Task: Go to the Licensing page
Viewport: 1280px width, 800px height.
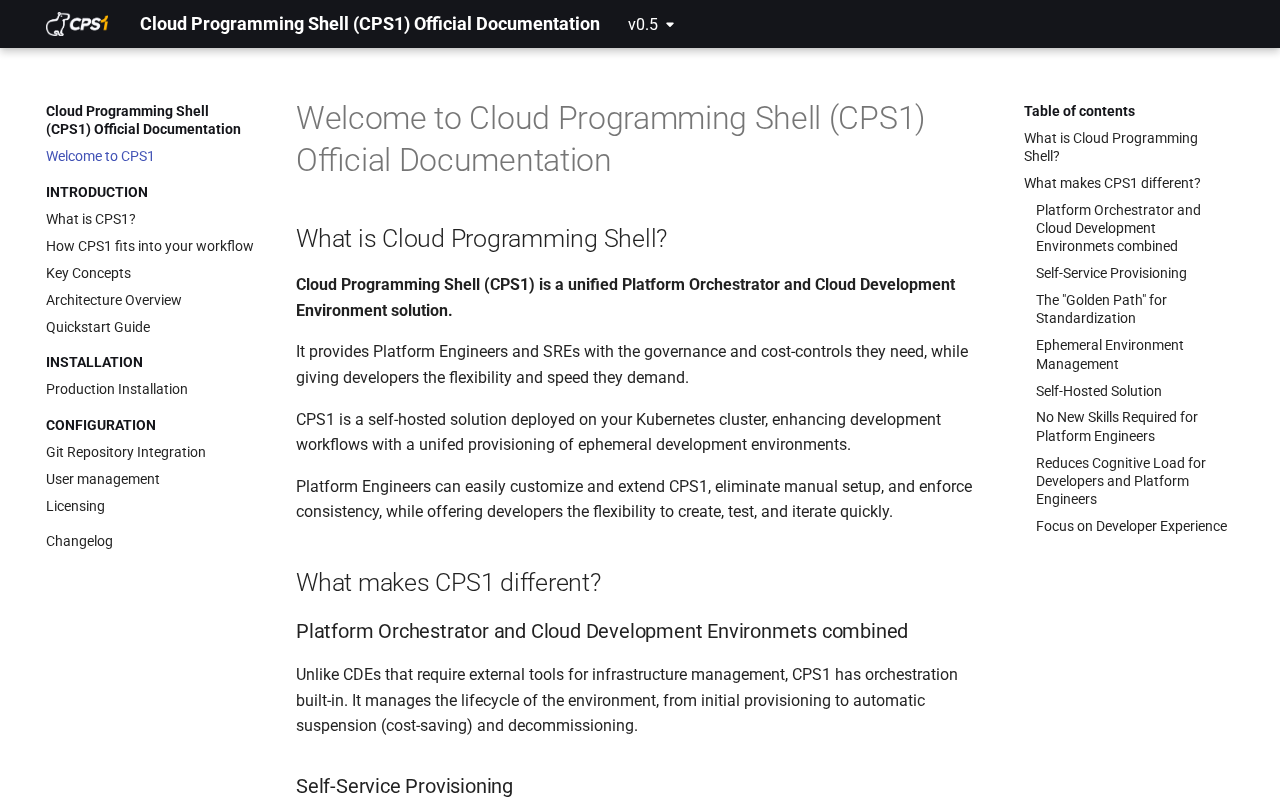Action: coord(75,506)
